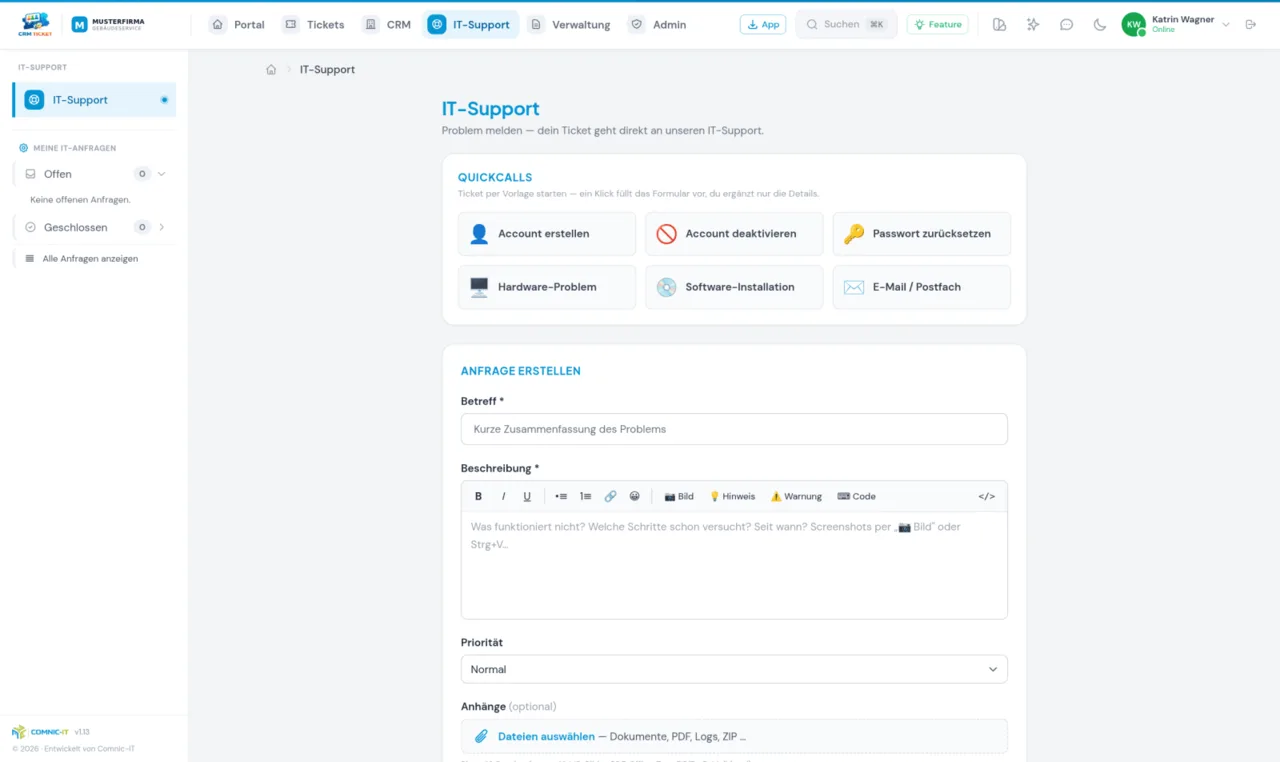Viewport: 1280px width, 762px height.
Task: Click the sparkle AI icon in header
Action: (1033, 24)
